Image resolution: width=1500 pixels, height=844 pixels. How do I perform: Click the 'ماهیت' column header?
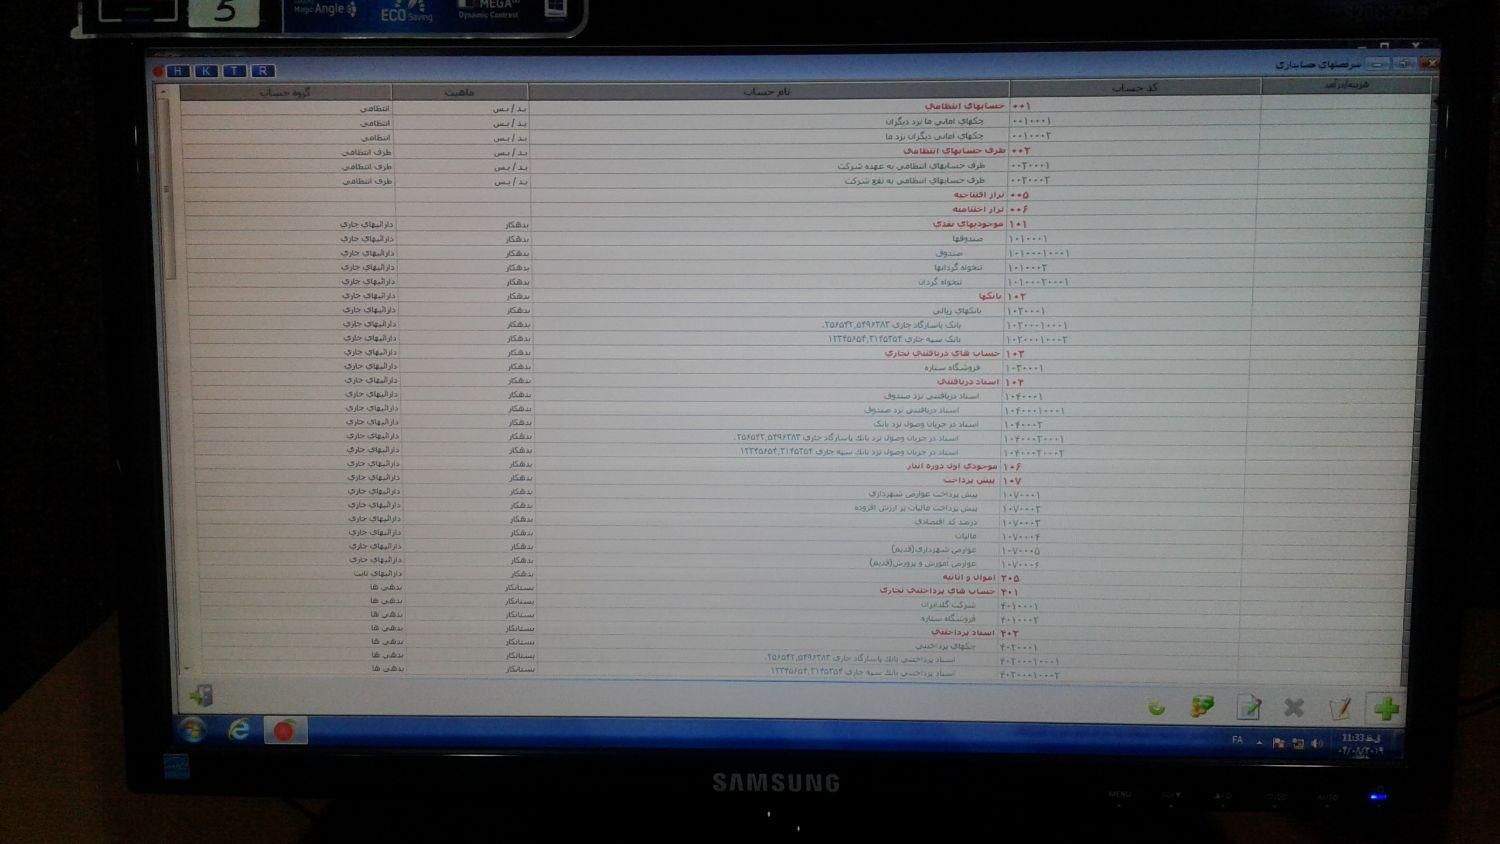[x=459, y=93]
